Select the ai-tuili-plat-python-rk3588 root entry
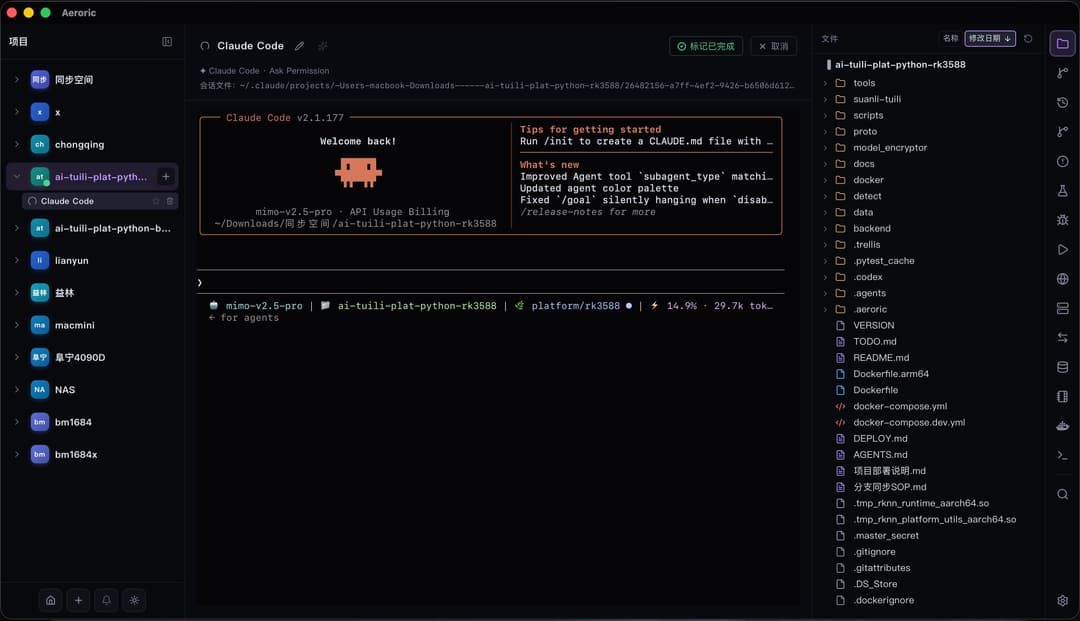 [900, 65]
